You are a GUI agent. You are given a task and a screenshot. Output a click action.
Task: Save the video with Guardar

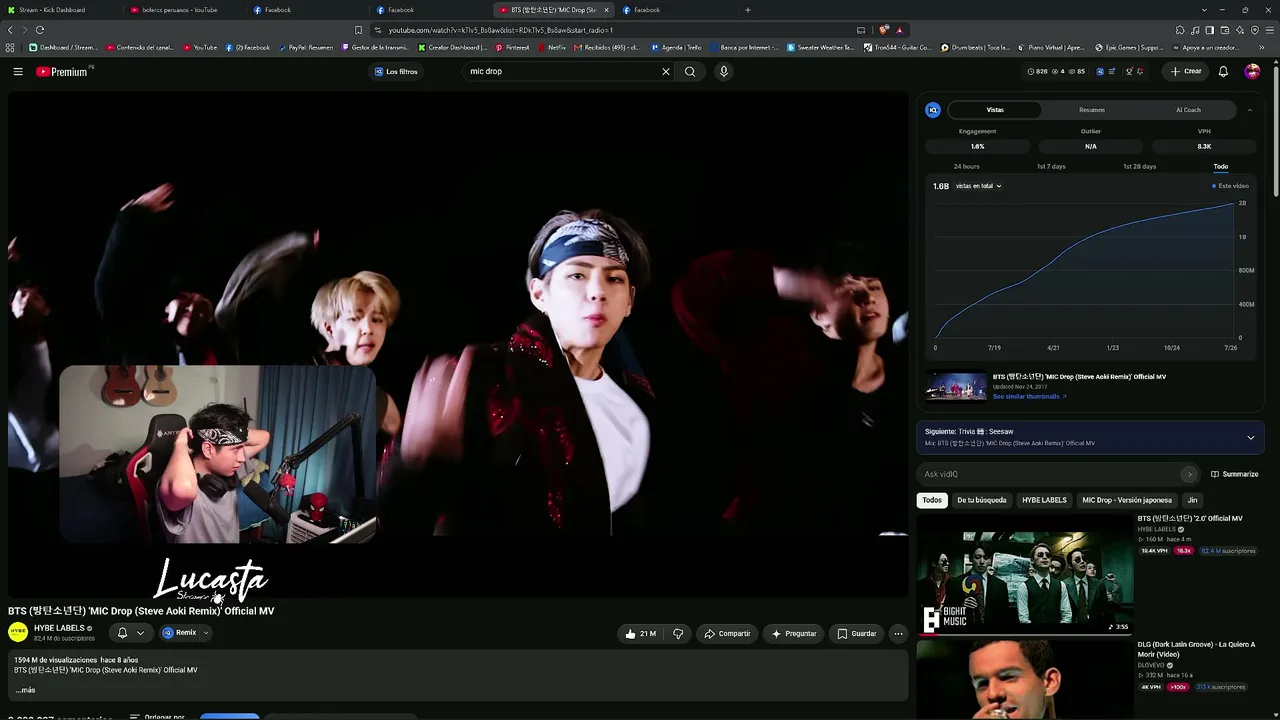click(x=857, y=633)
